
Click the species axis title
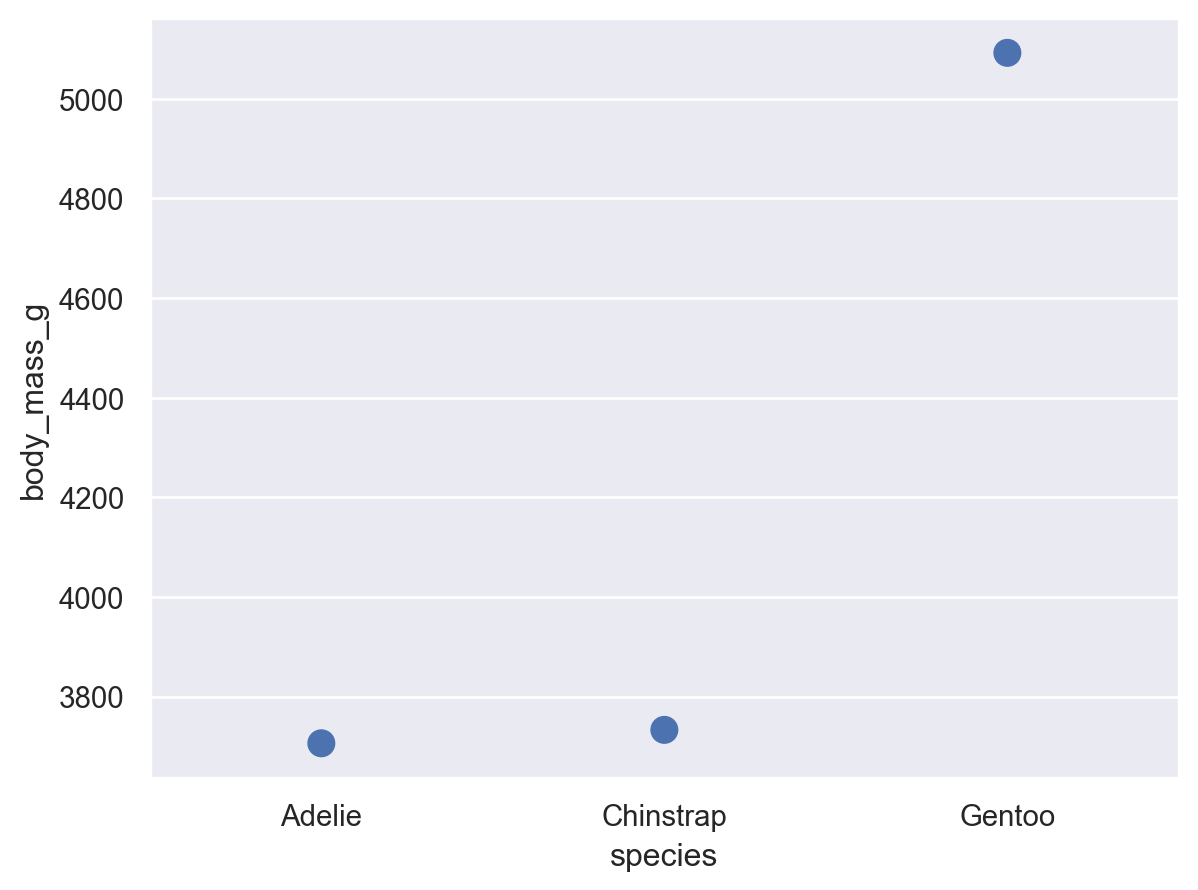663,856
